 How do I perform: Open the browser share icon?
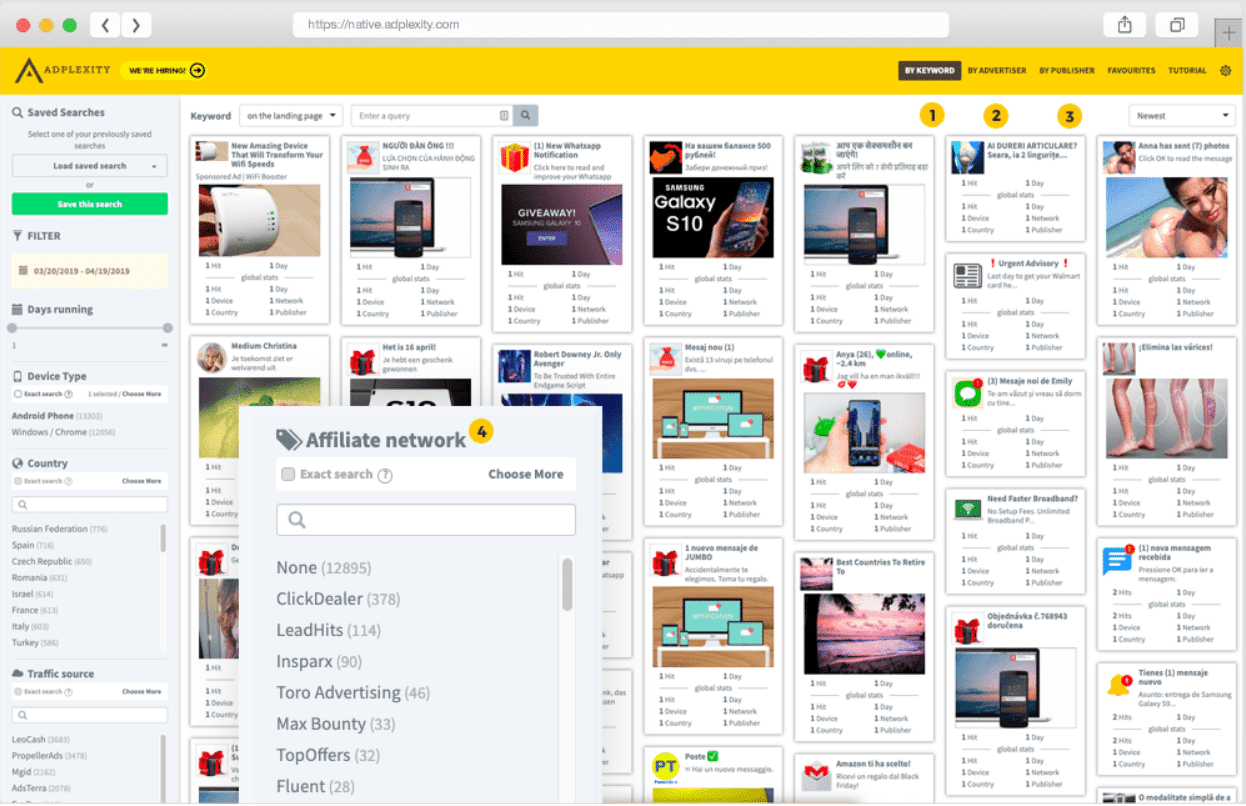tap(1124, 25)
